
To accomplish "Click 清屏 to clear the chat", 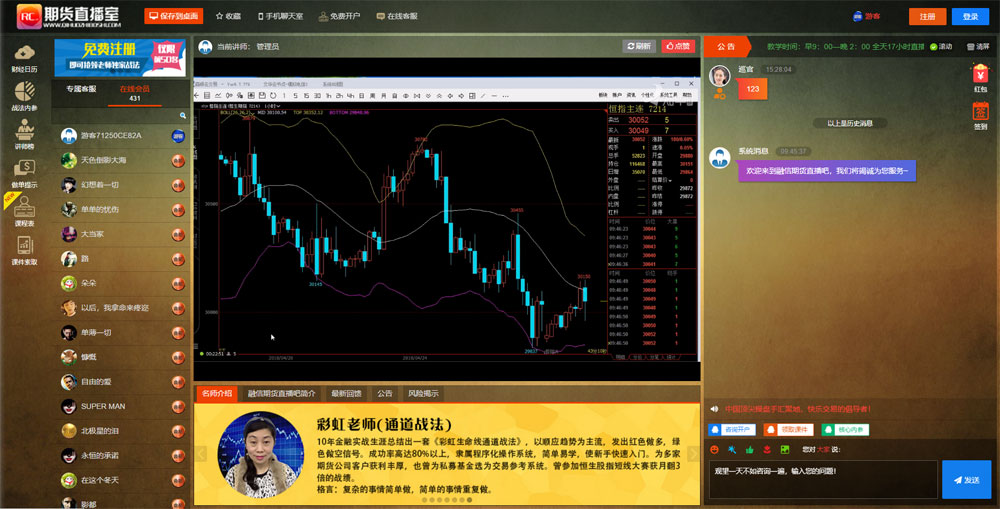I will tap(975, 47).
